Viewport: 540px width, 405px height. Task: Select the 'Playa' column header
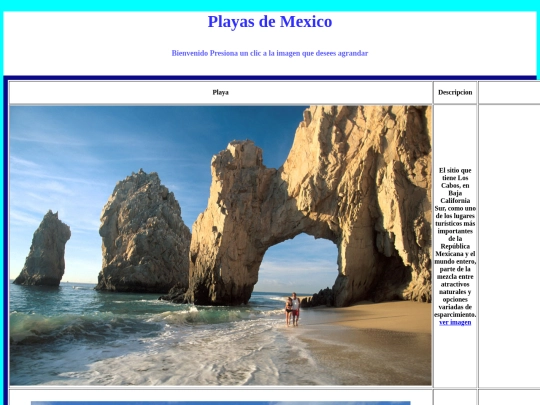click(220, 92)
